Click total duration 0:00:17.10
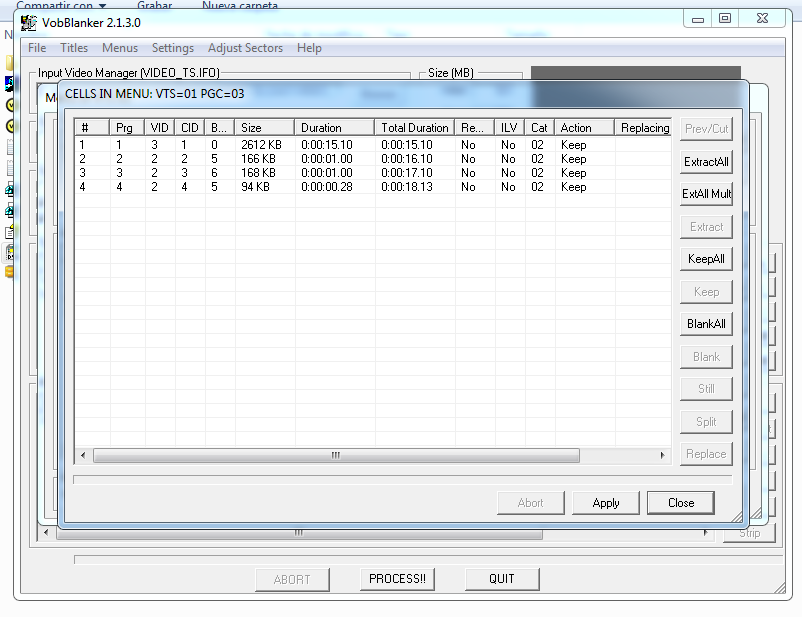Screen dimensions: 802x617 coord(407,173)
